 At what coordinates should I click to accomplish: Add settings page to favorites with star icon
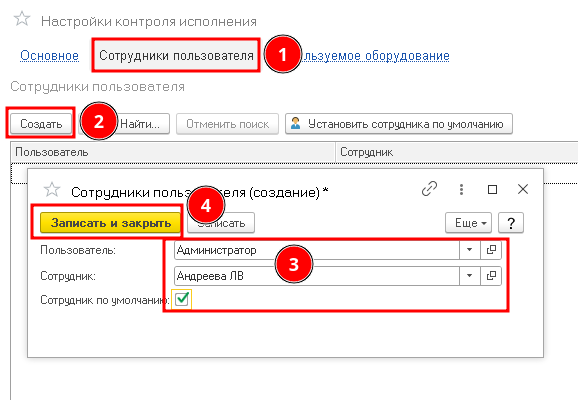coord(22,19)
